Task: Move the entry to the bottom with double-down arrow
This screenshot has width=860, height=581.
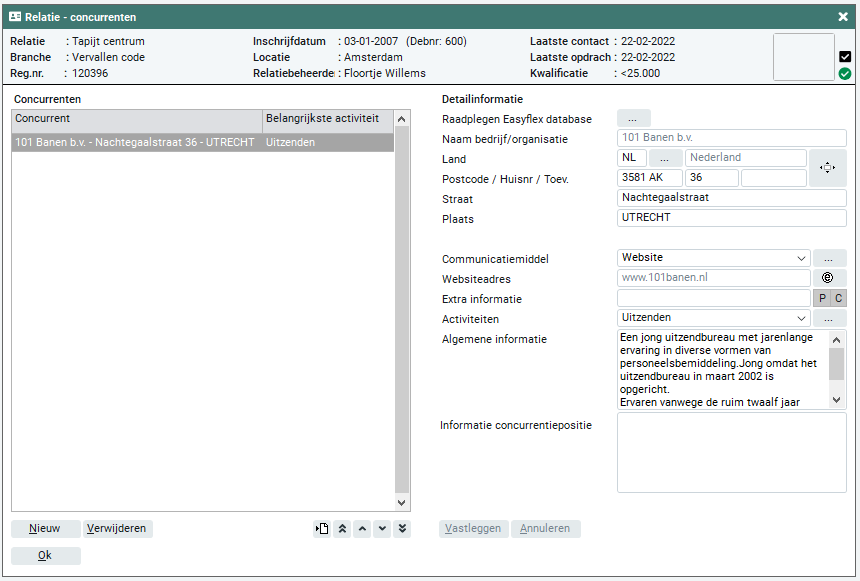Action: [x=402, y=529]
